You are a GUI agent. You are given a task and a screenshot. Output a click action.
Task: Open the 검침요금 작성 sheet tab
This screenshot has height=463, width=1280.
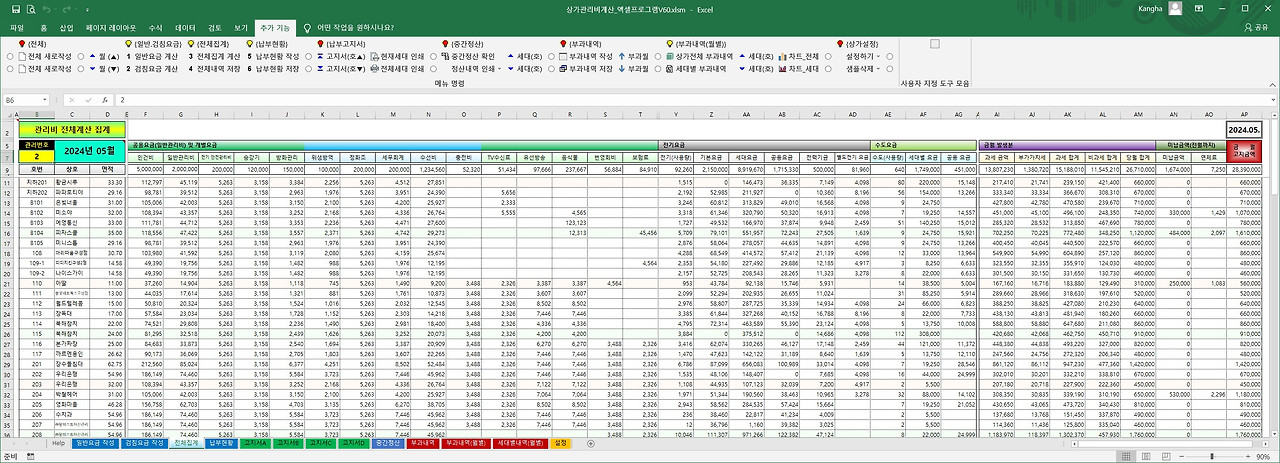145,443
